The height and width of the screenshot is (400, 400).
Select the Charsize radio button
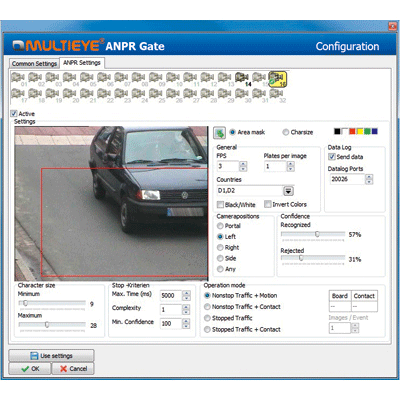point(285,132)
